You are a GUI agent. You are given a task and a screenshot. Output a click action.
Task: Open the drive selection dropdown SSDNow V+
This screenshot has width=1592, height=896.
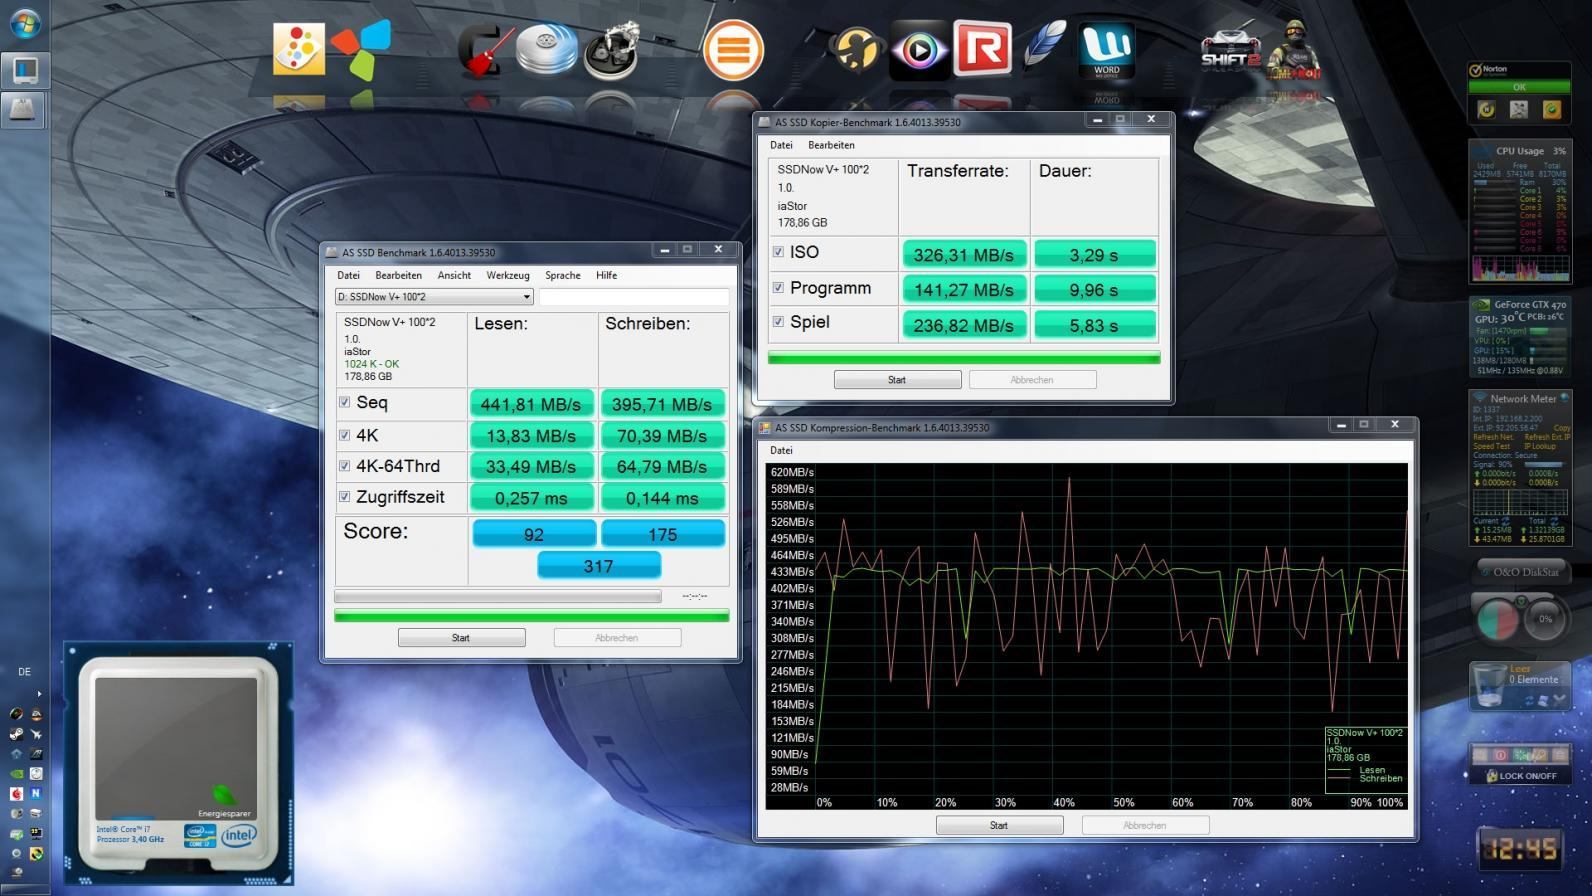tap(433, 297)
